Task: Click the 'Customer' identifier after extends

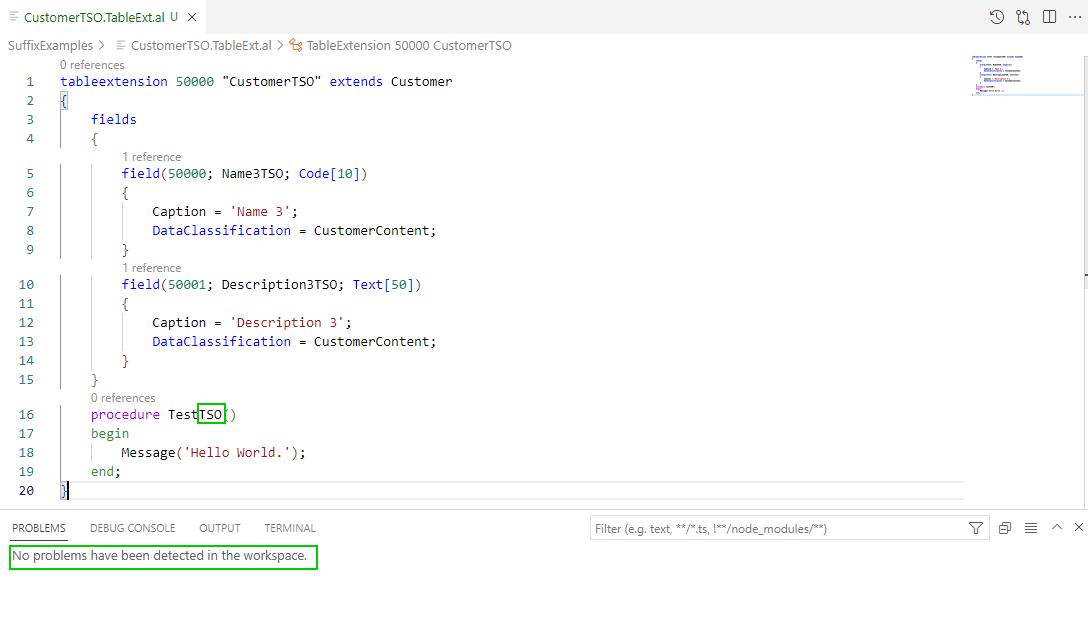Action: coord(421,81)
